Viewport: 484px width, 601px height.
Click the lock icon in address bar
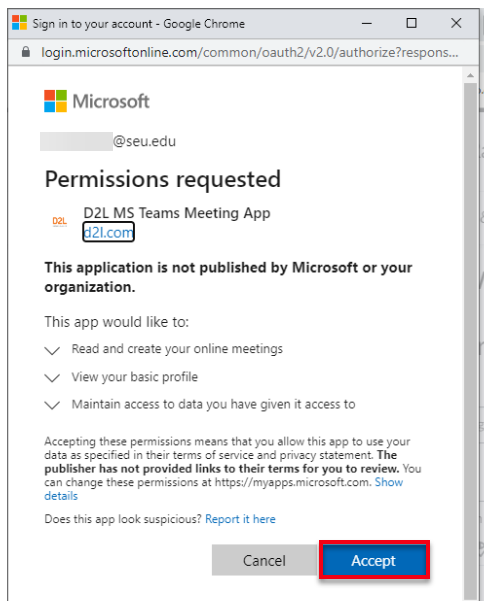pos(26,52)
